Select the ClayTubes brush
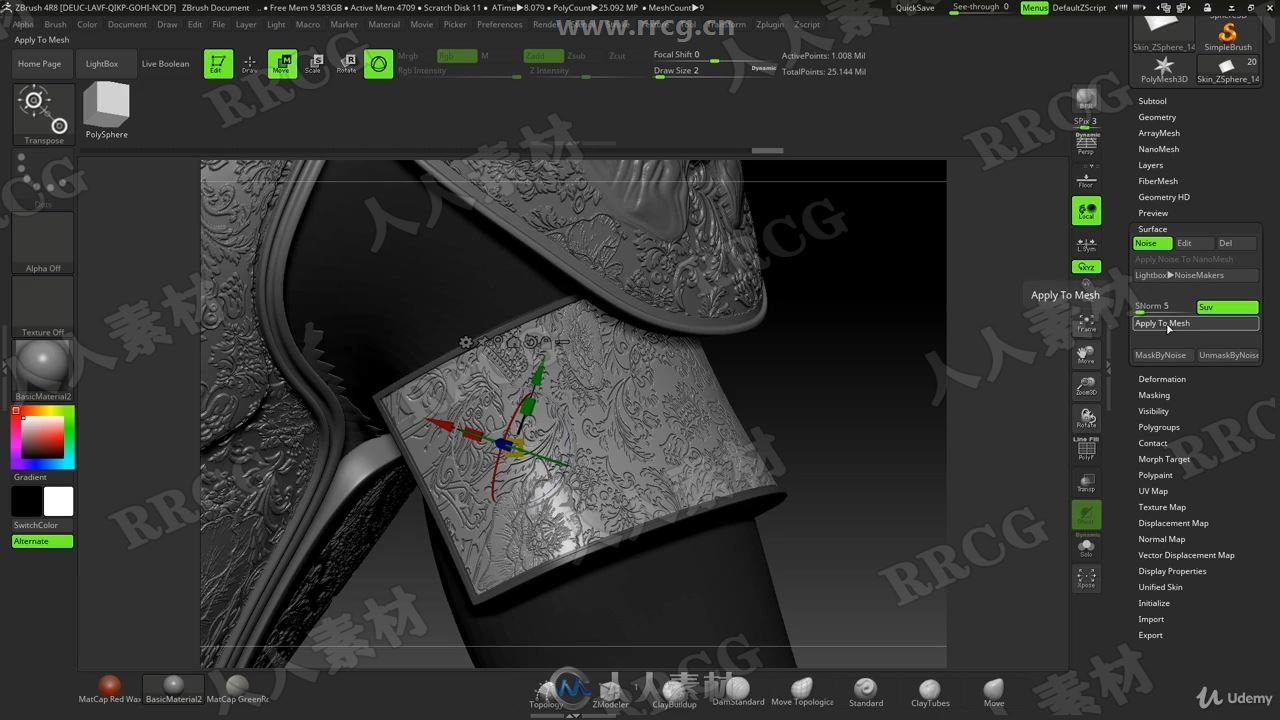This screenshot has height=720, width=1280. click(930, 692)
